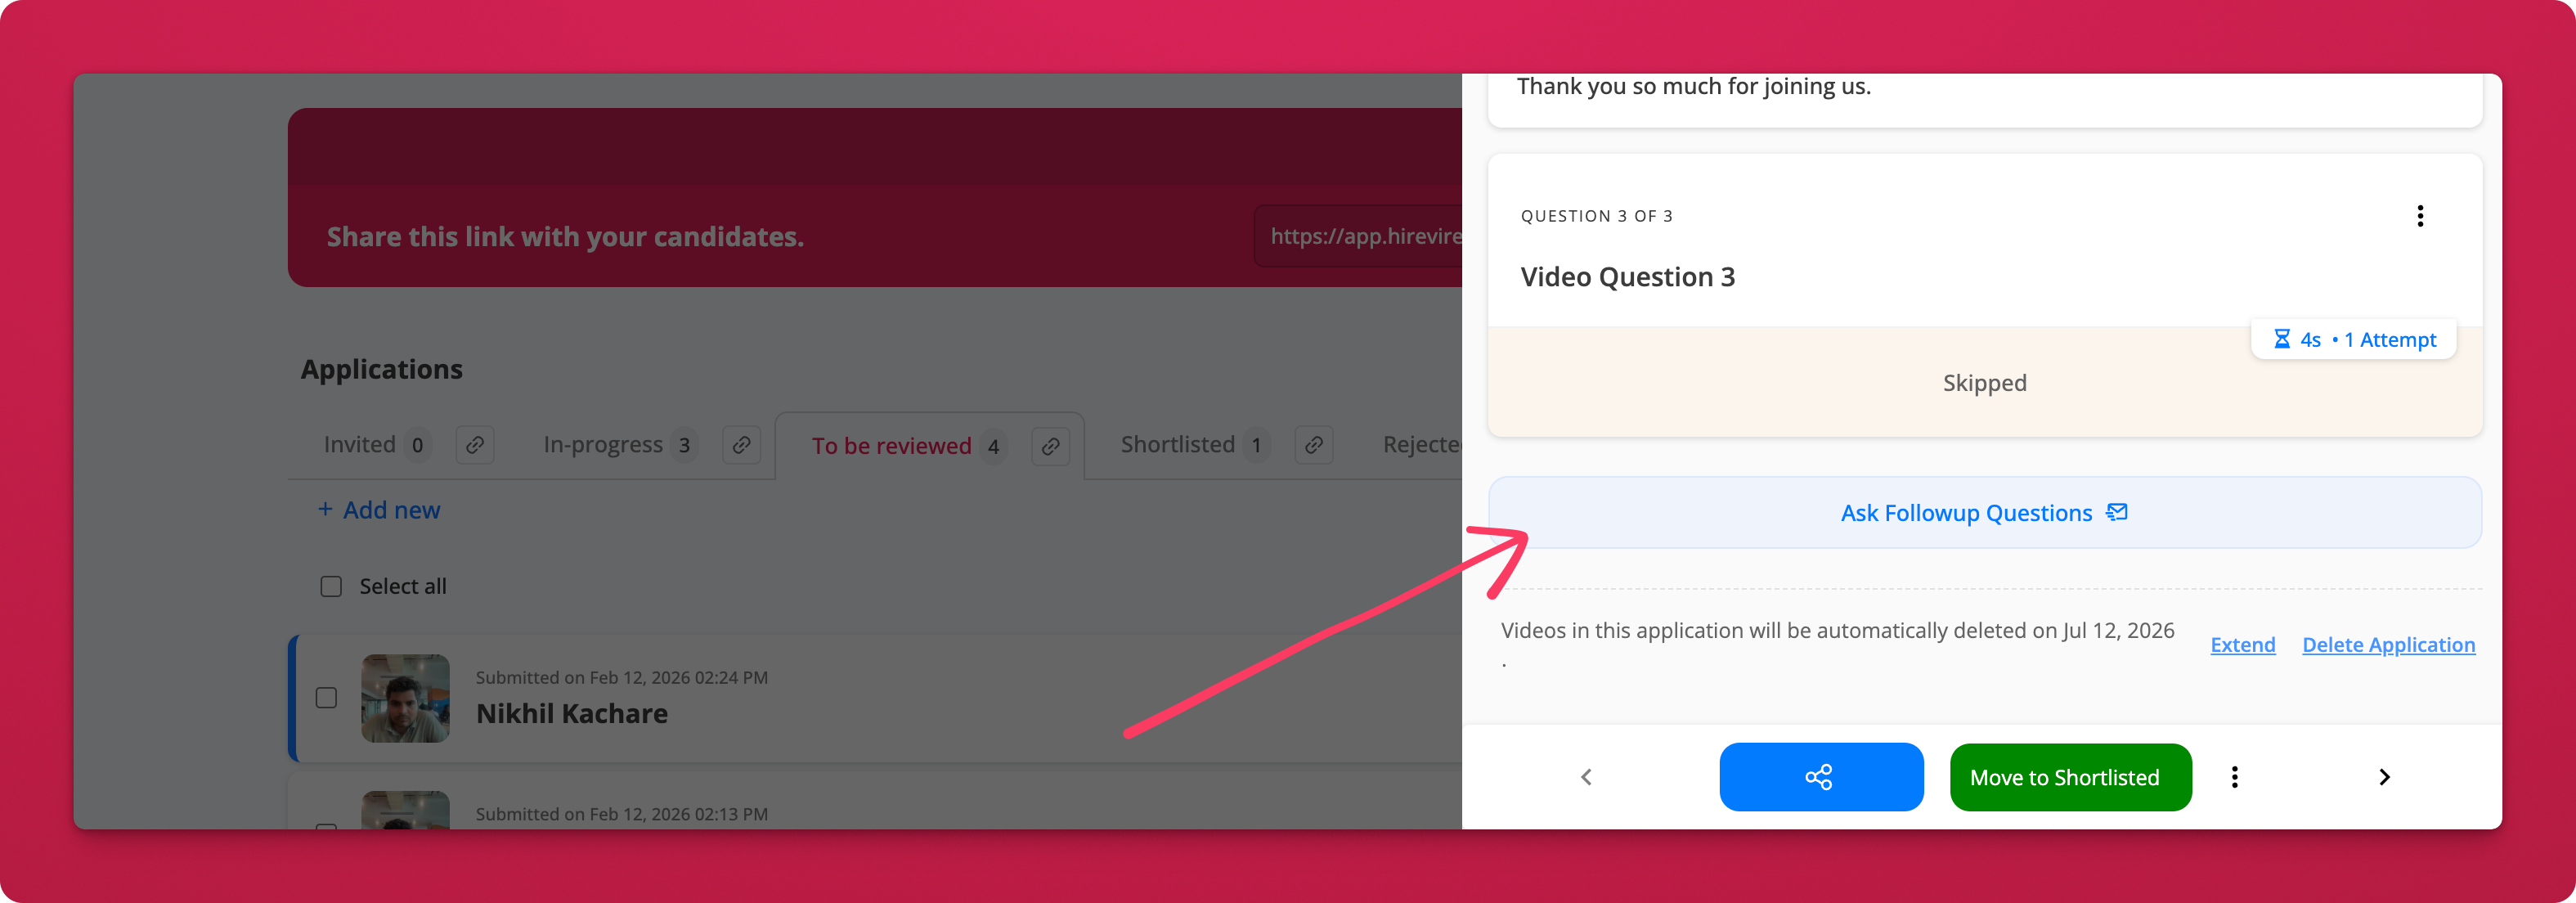Copy the To be reviewed link icon
The image size is (2576, 903).
[1050, 446]
